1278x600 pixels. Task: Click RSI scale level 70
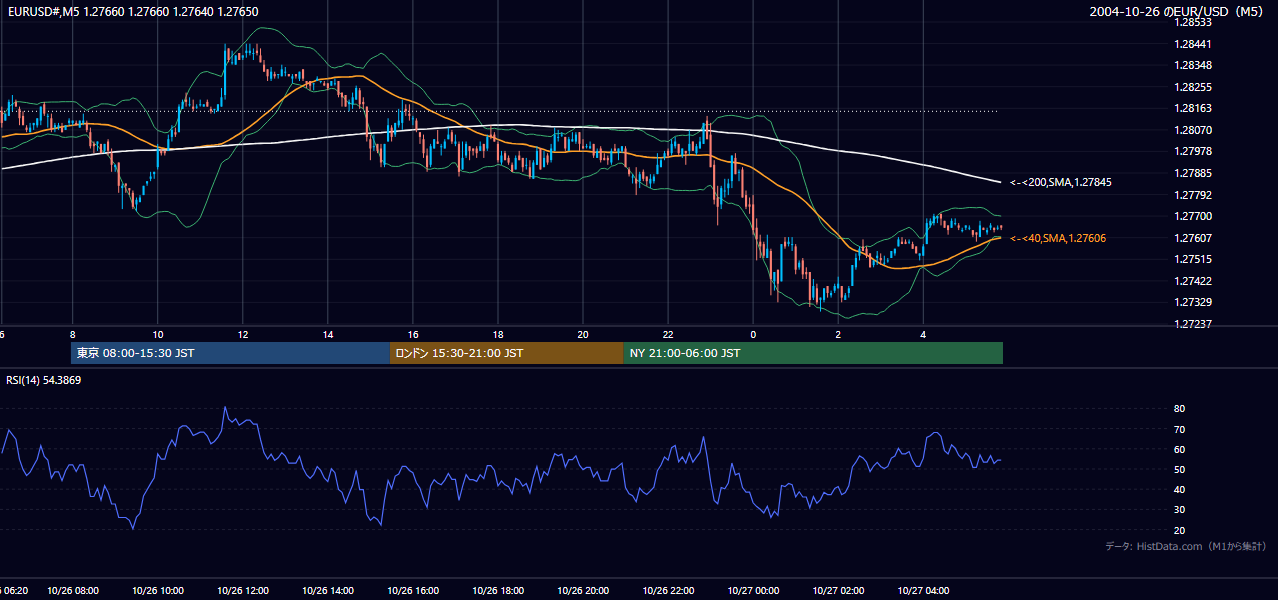pos(1179,429)
